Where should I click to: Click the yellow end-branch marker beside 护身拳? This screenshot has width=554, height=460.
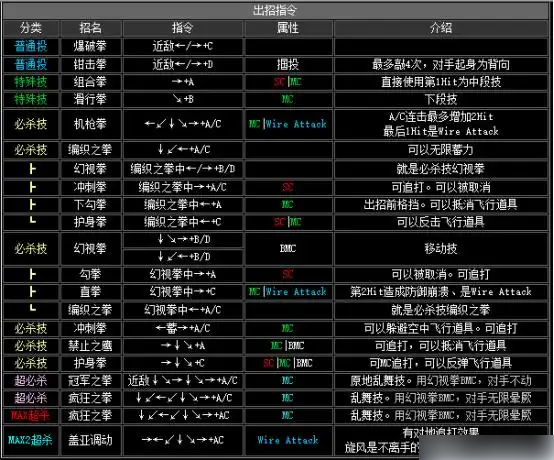tap(32, 220)
